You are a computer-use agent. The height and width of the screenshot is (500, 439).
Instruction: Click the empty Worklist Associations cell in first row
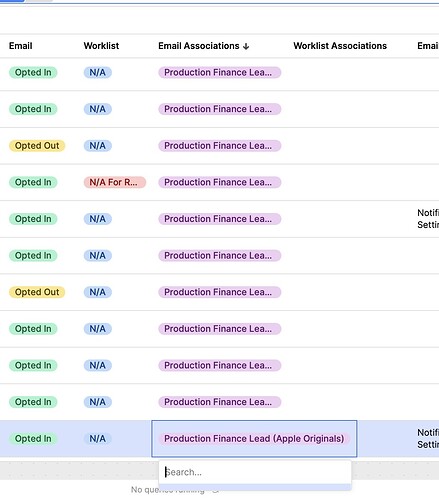point(348,73)
